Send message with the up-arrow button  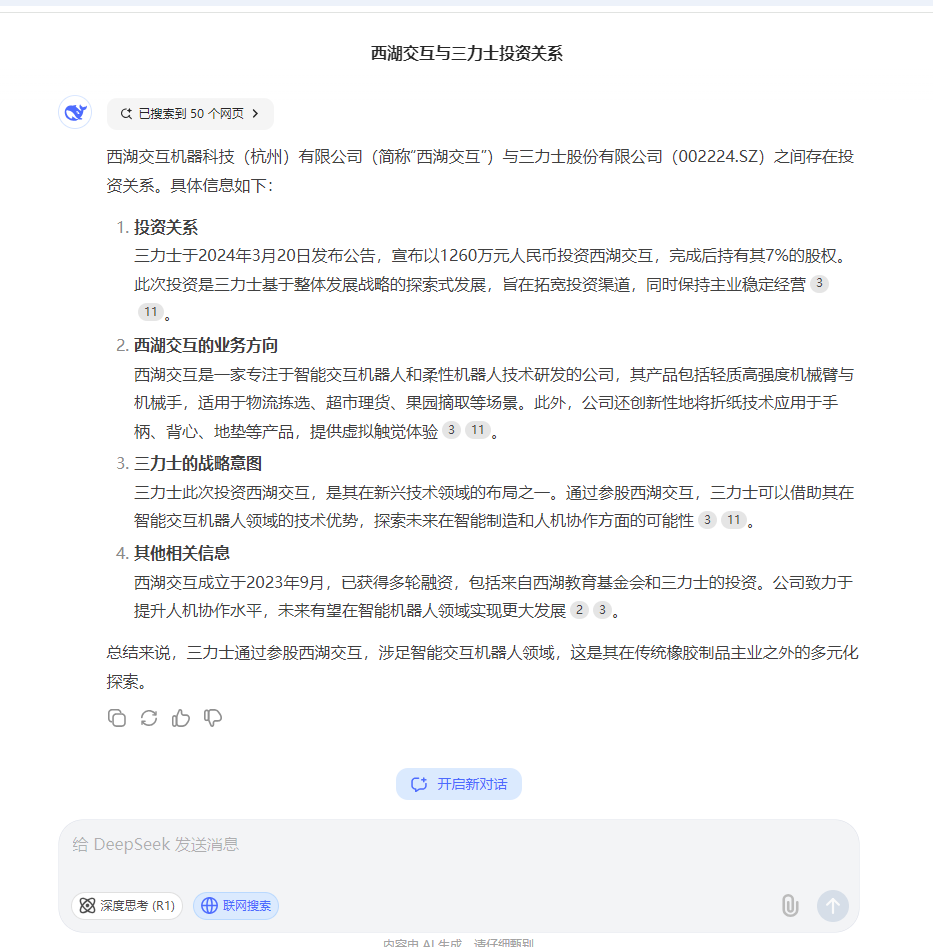tap(833, 906)
